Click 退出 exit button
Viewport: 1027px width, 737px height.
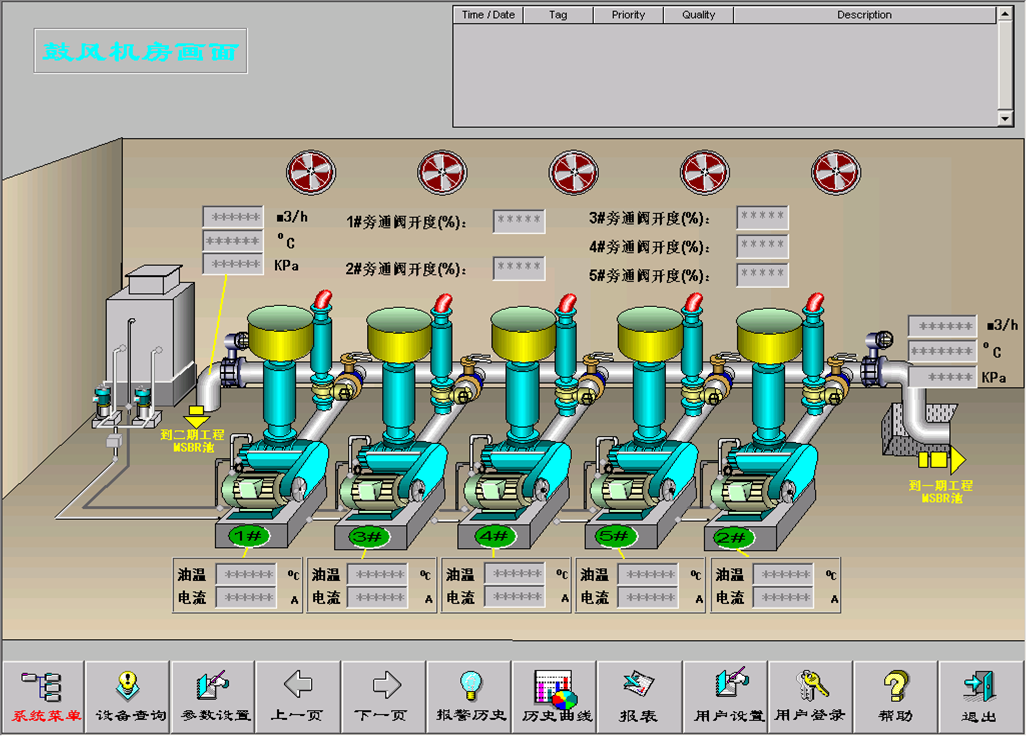click(x=980, y=697)
